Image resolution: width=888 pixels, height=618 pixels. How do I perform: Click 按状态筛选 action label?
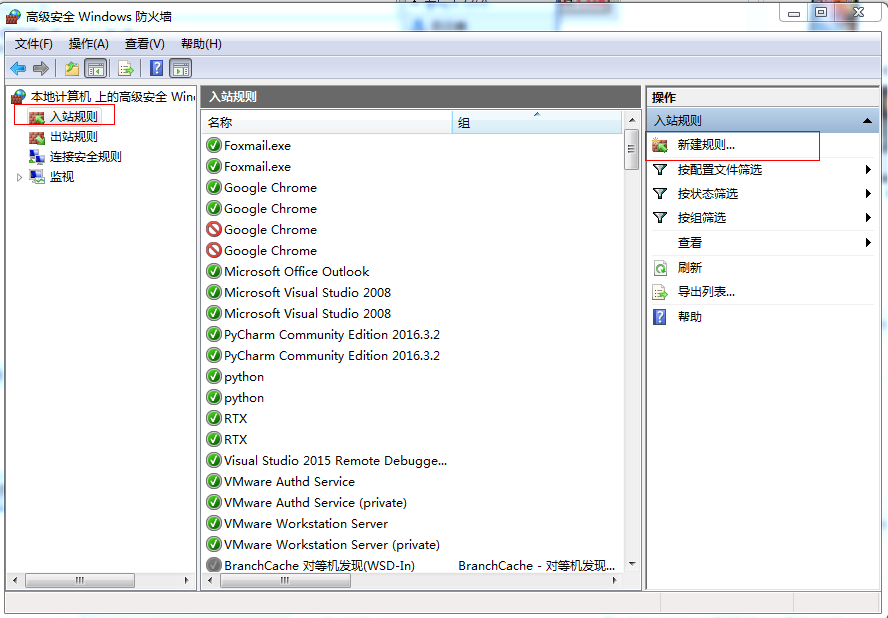[708, 194]
